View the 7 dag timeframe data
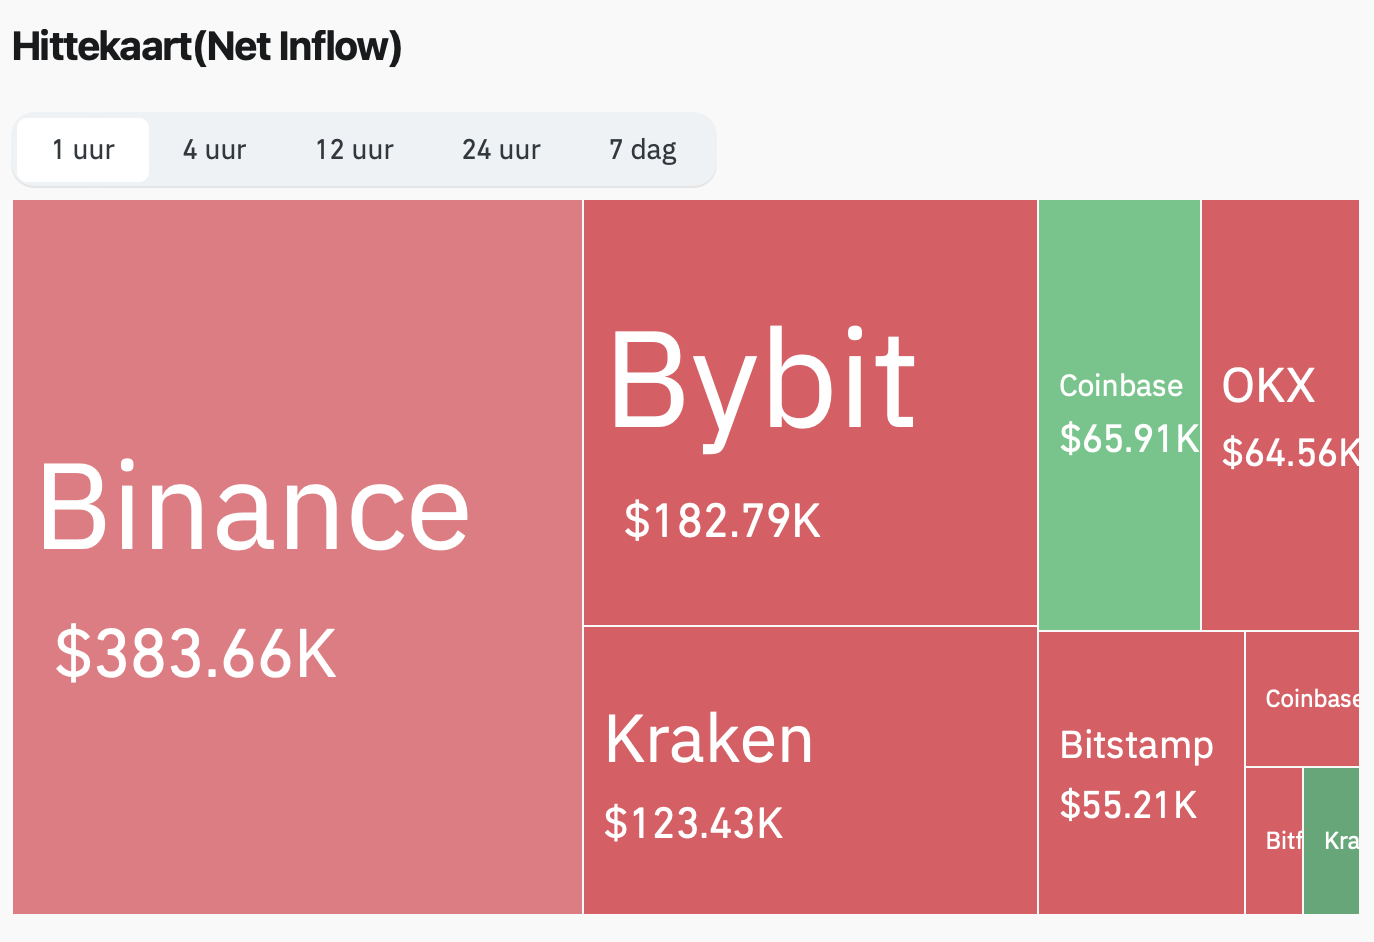 click(x=642, y=149)
